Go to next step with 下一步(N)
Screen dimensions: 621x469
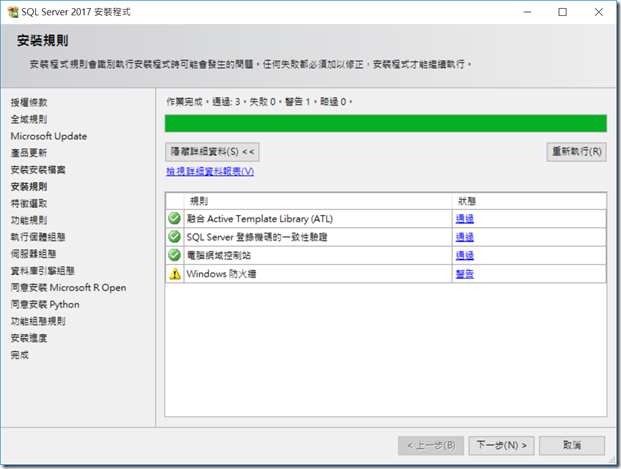[x=501, y=446]
